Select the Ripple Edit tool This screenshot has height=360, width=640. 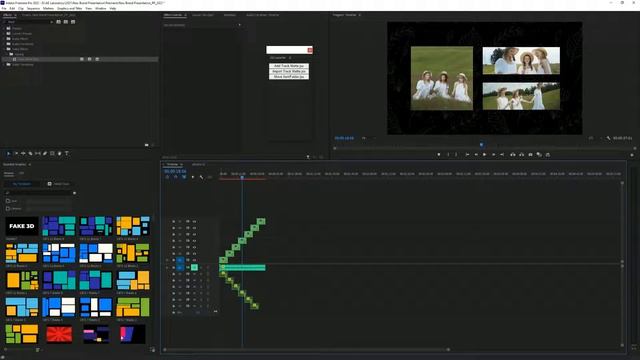(x=23, y=153)
